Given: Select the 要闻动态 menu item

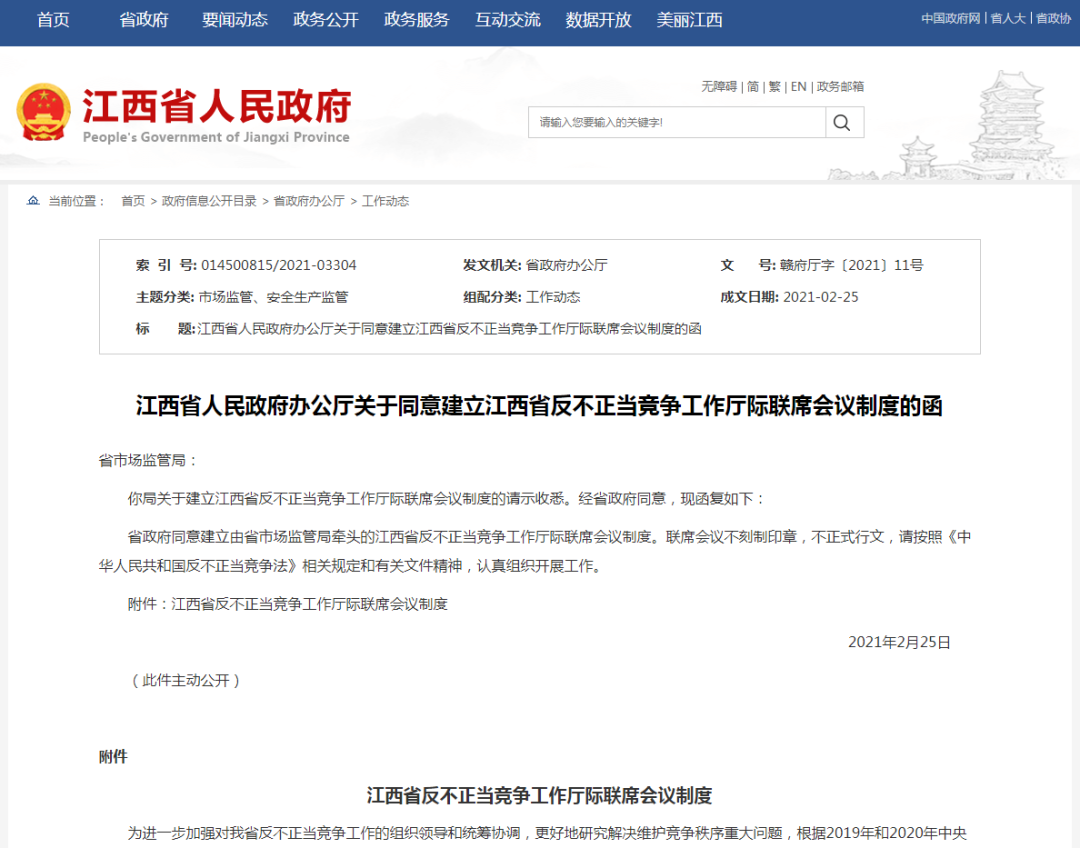Looking at the screenshot, I should point(234,19).
